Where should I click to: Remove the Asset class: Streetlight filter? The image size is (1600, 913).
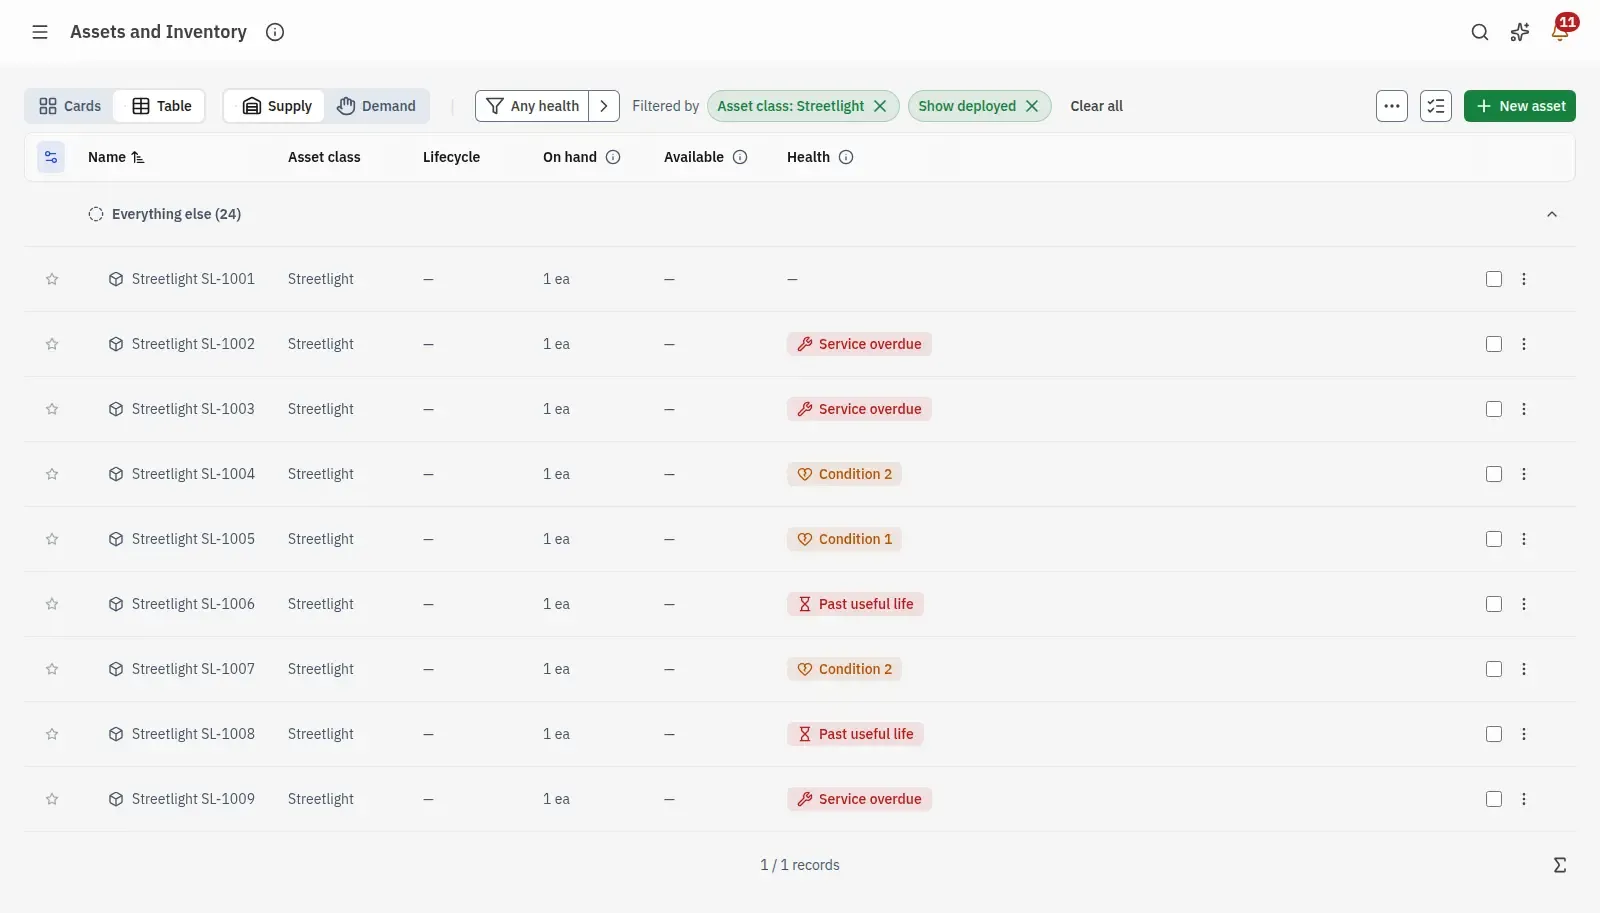(x=880, y=106)
